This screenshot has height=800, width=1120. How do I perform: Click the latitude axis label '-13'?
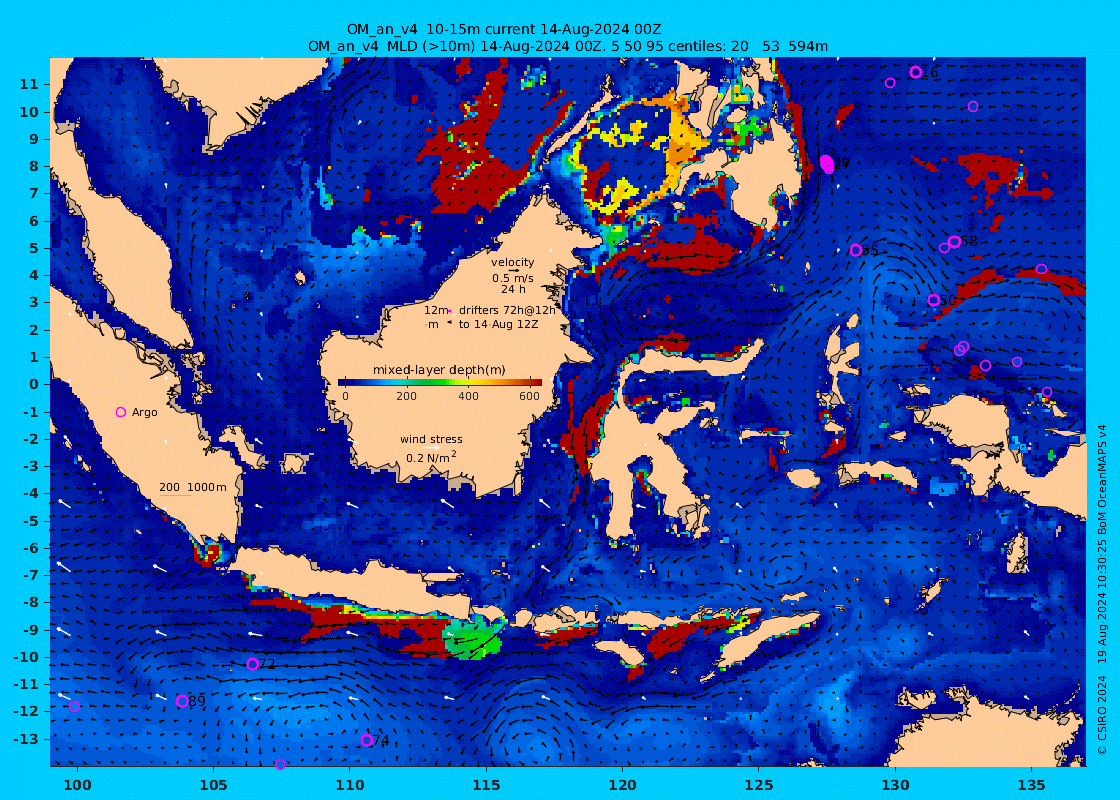[x=26, y=739]
